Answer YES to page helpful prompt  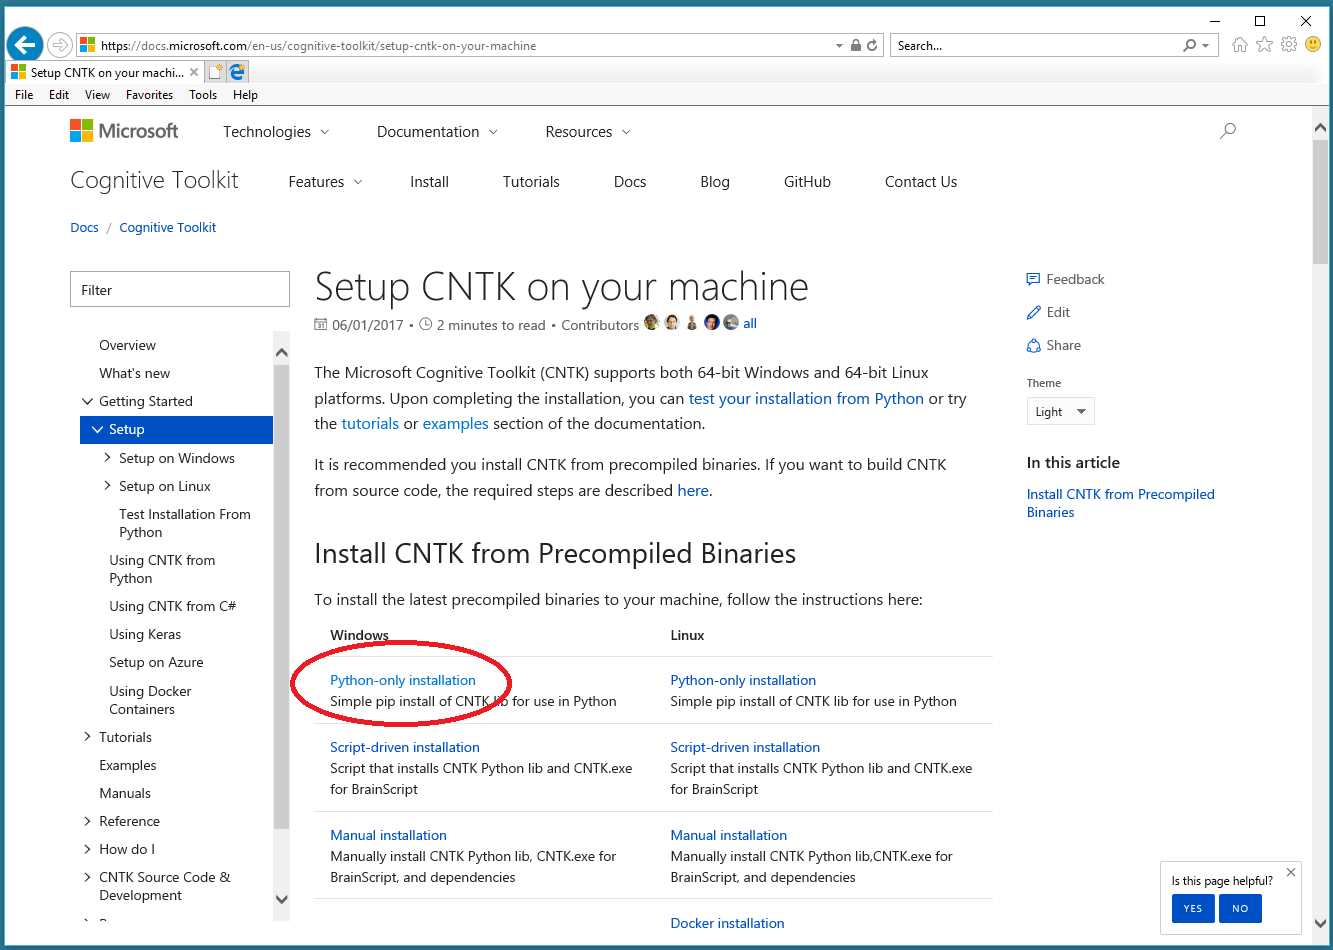click(1193, 908)
